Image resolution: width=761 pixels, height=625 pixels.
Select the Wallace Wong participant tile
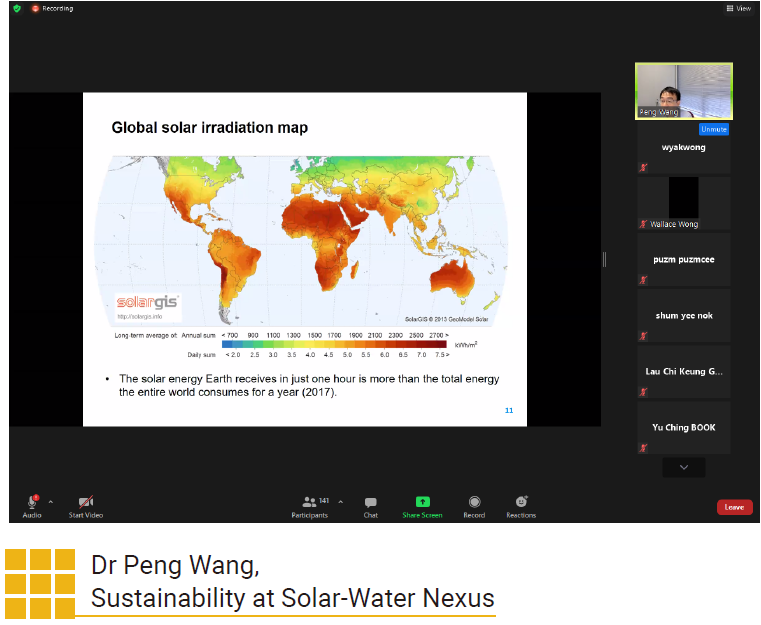pyautogui.click(x=684, y=203)
